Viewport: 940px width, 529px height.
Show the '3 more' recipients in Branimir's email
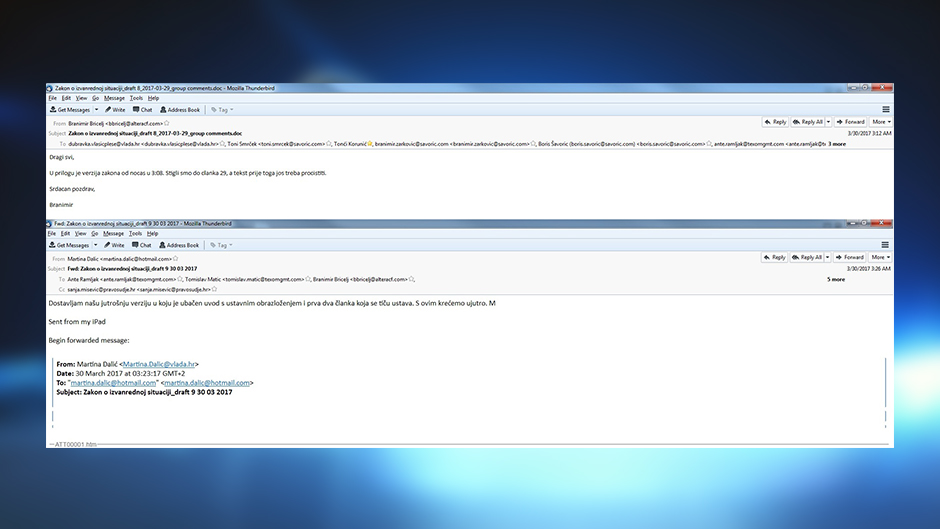click(837, 144)
